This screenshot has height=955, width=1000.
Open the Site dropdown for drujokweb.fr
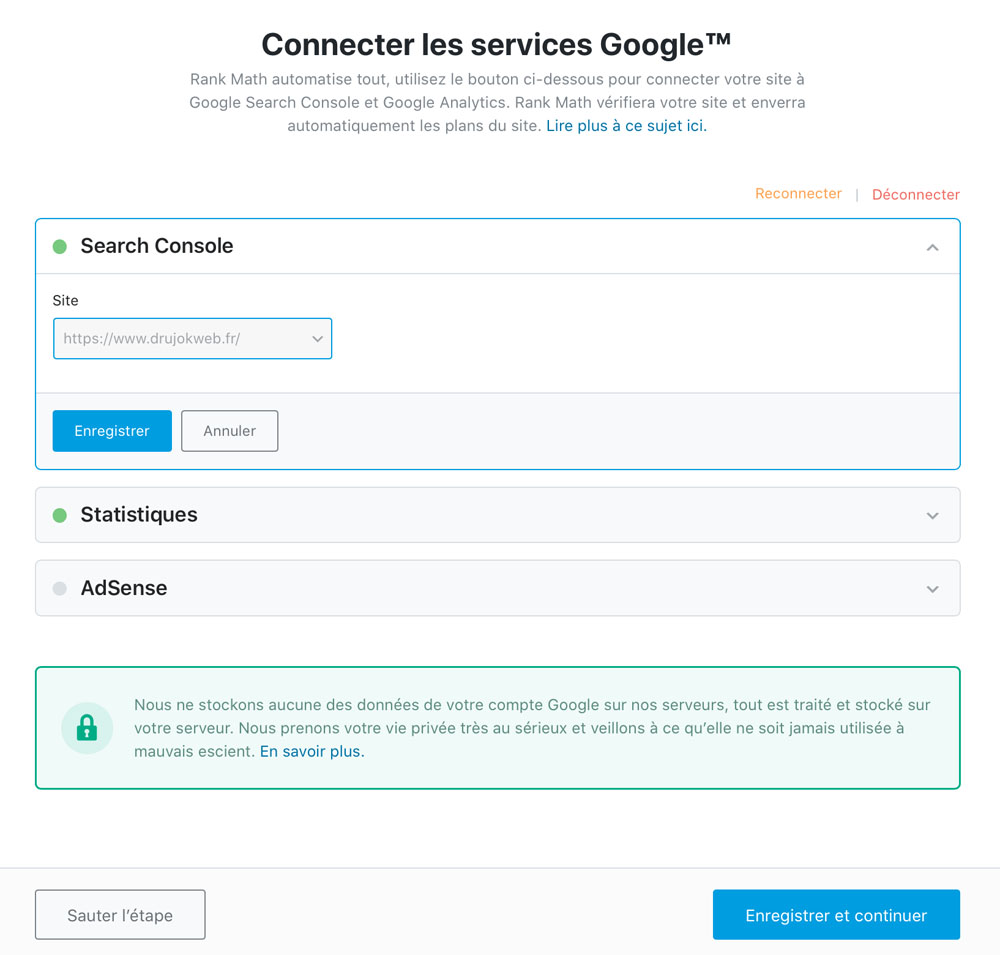pyautogui.click(x=192, y=338)
